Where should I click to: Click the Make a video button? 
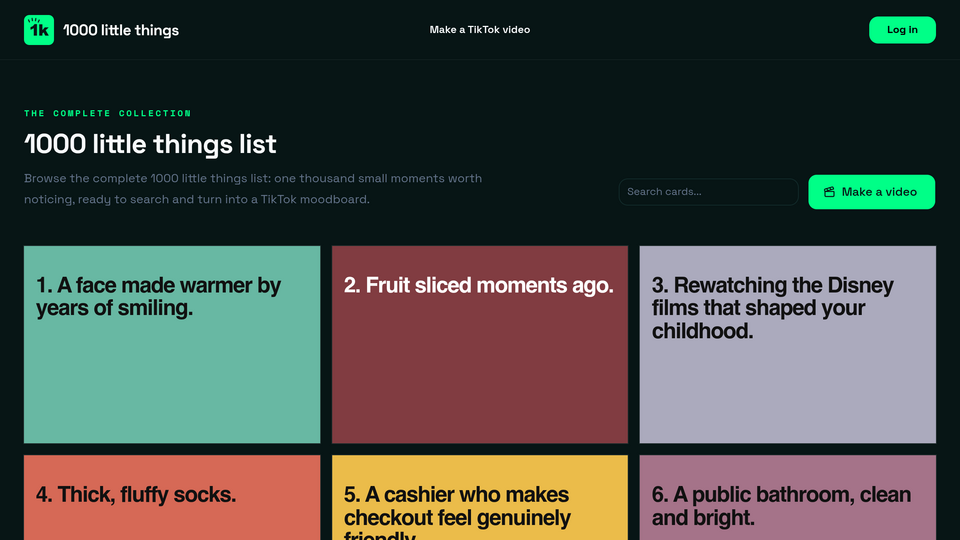pyautogui.click(x=871, y=192)
